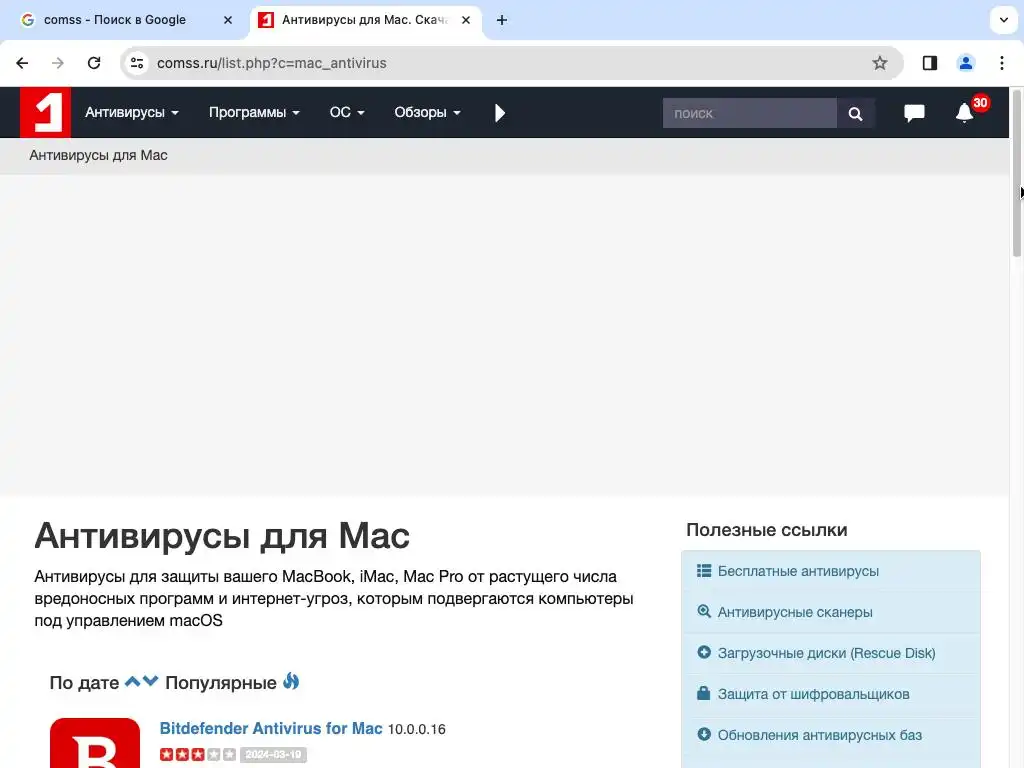Click the Антивирусы для Mac main heading
Viewport: 1024px width, 768px height.
222,536
